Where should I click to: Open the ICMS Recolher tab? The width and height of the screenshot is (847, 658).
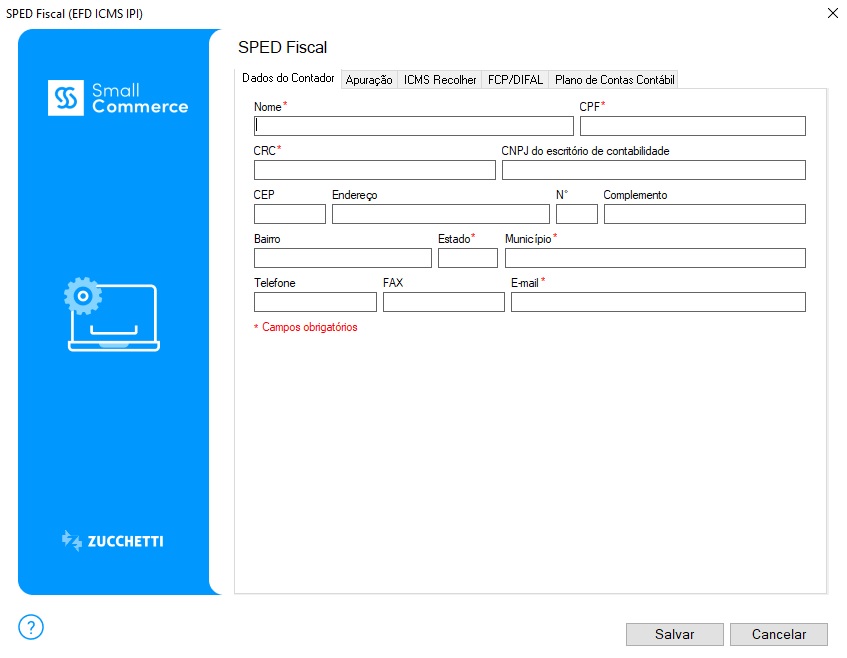(x=440, y=80)
